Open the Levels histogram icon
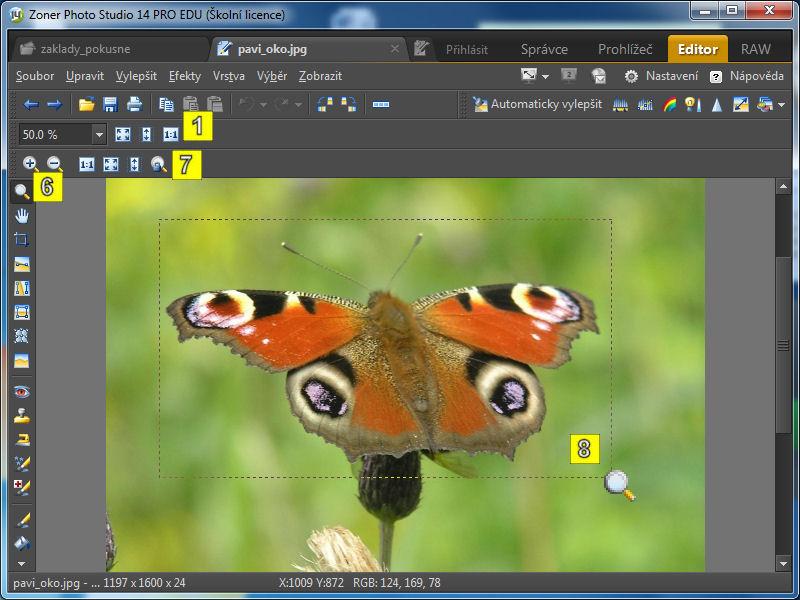Viewport: 800px width, 600px height. pyautogui.click(x=620, y=105)
